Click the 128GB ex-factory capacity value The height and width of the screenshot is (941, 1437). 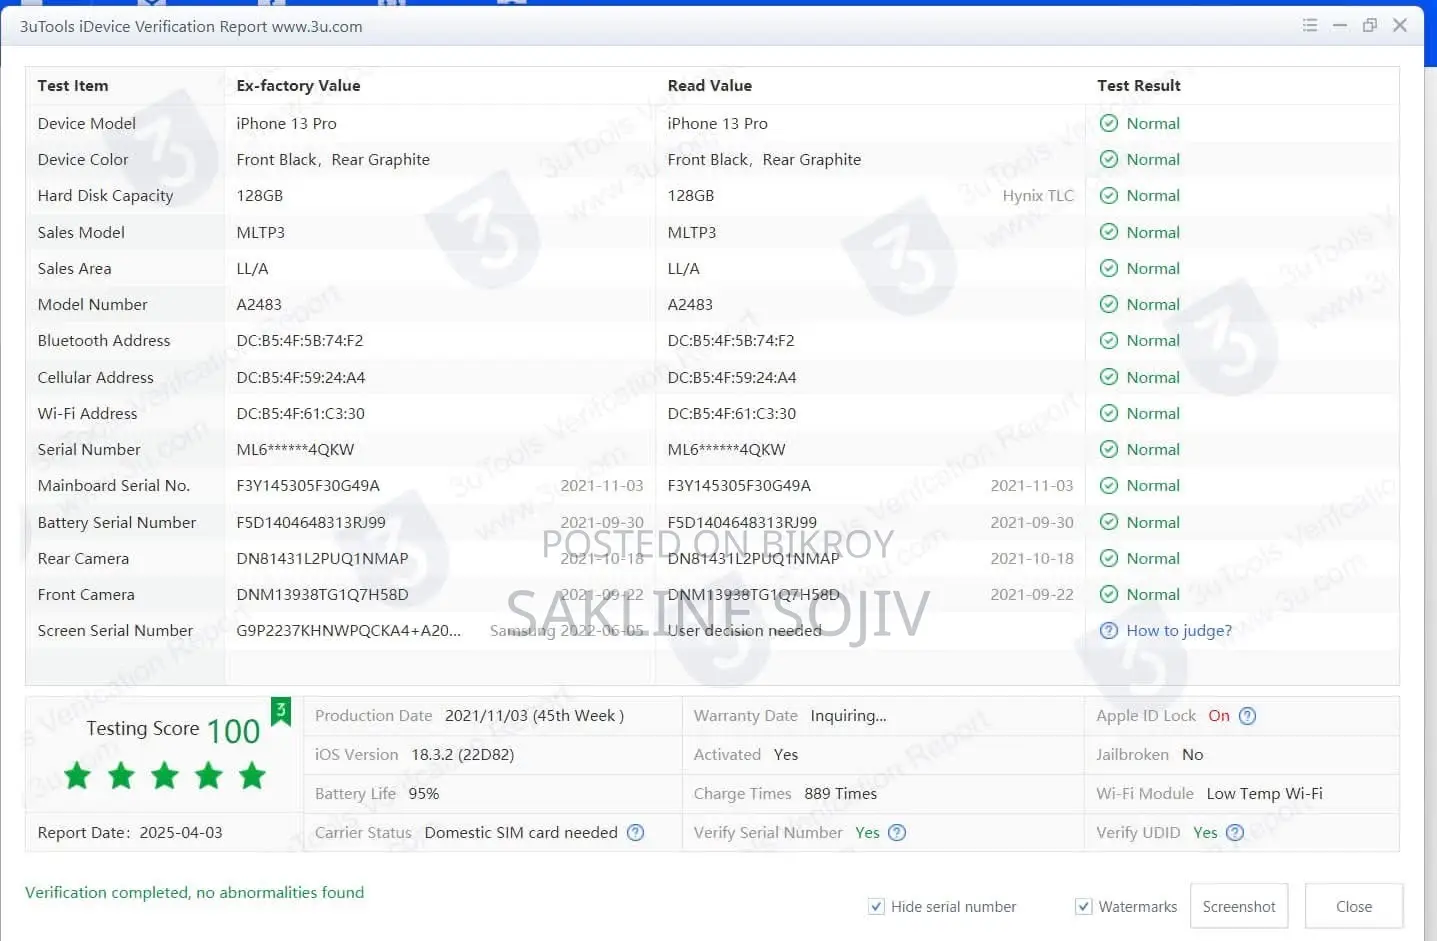click(x=260, y=196)
